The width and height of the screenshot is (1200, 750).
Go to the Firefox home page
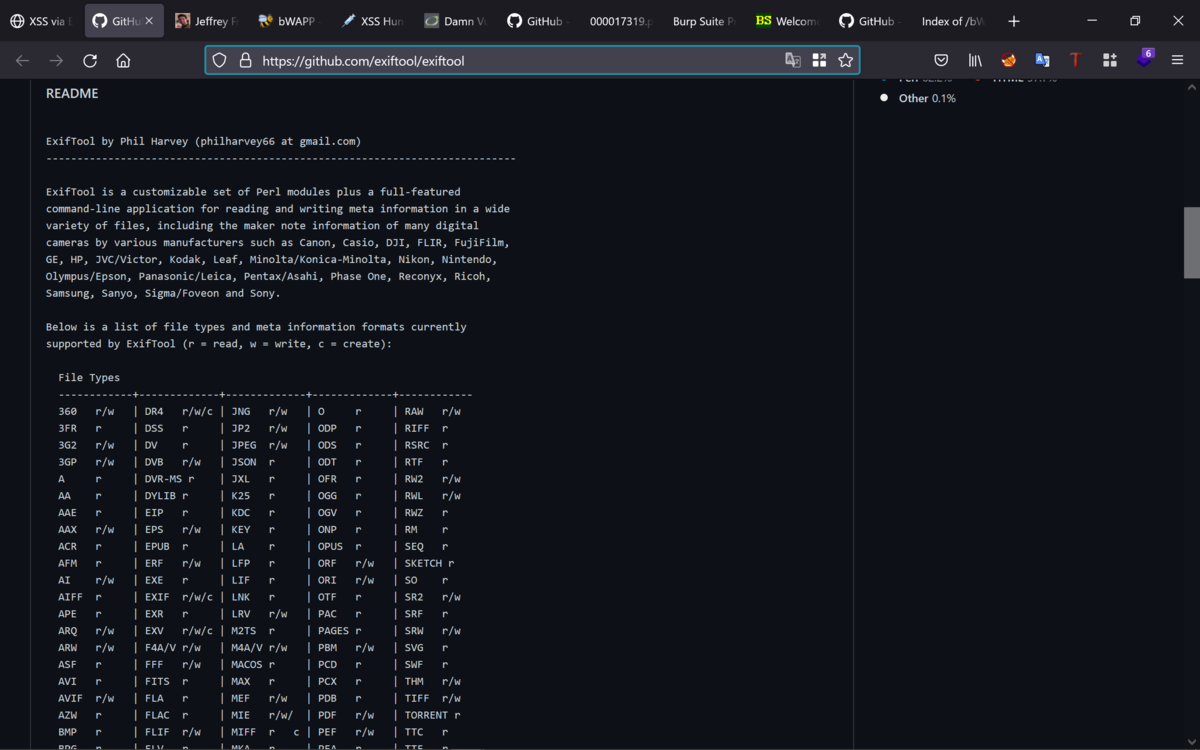pos(123,60)
